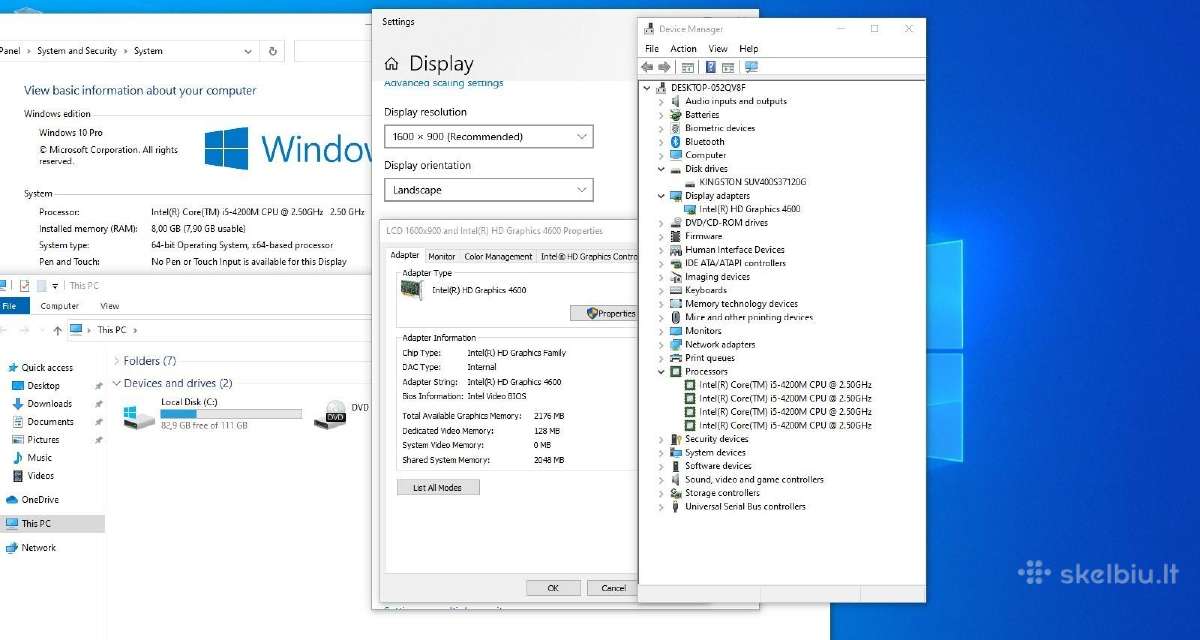
Task: Click the adapter Properties button with shield
Action: (604, 313)
